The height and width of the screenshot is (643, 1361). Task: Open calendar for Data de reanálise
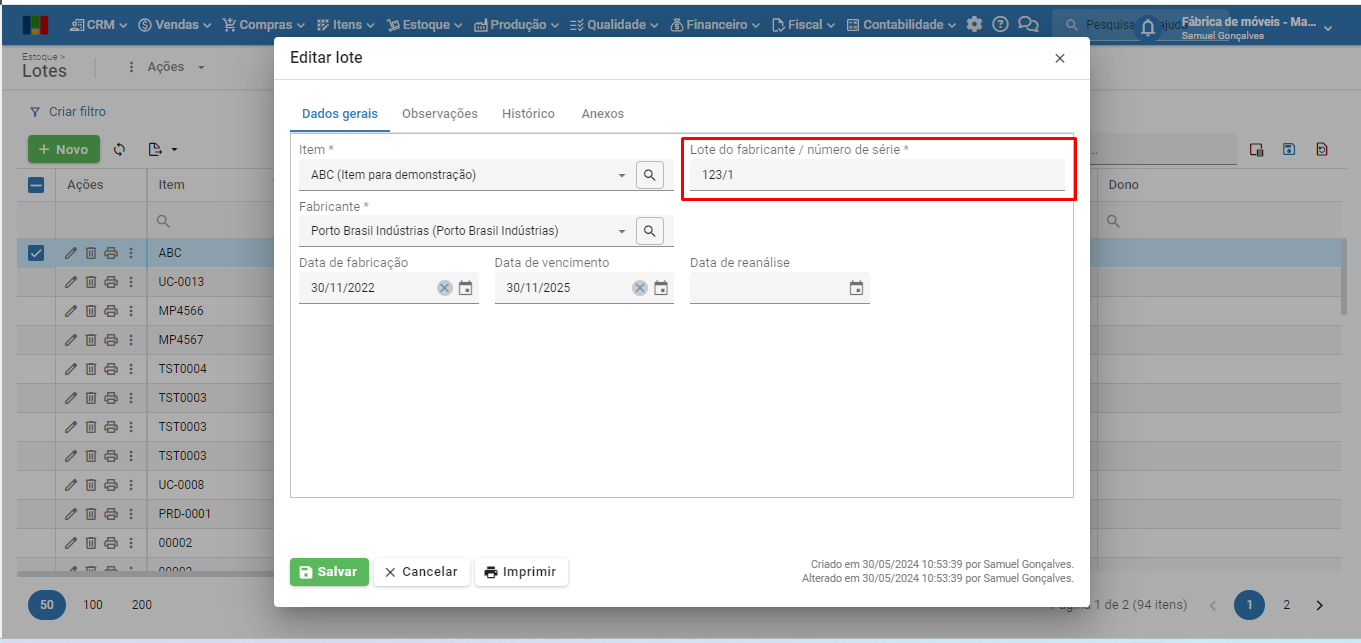(856, 288)
